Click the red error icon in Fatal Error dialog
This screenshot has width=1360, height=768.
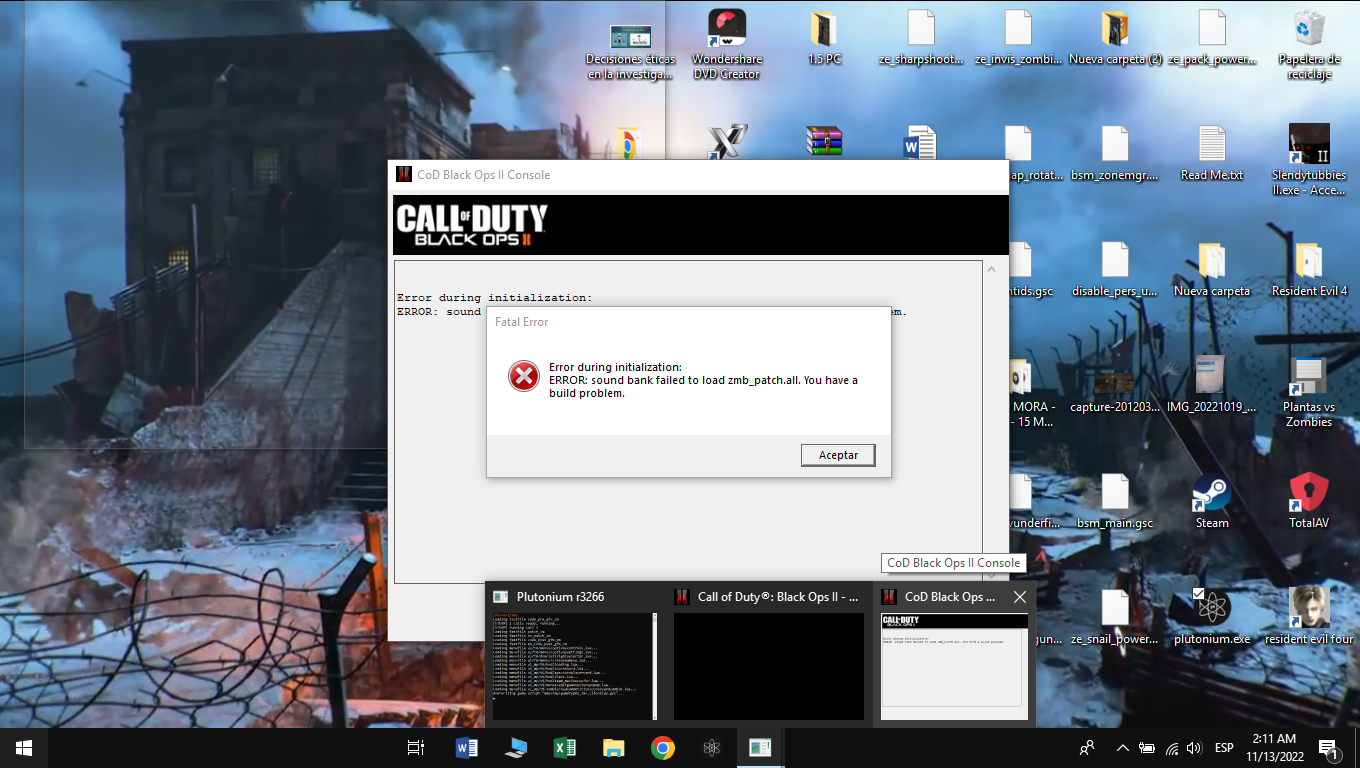tap(524, 376)
